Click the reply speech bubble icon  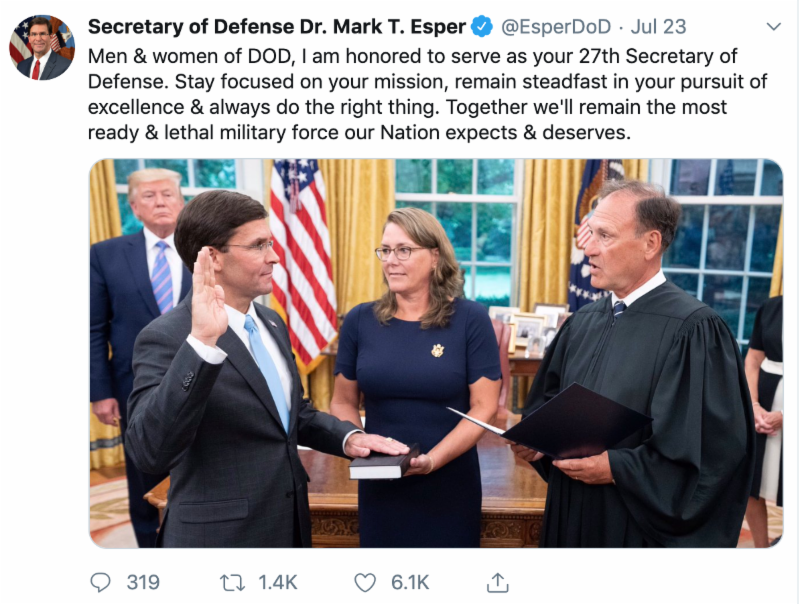100,582
